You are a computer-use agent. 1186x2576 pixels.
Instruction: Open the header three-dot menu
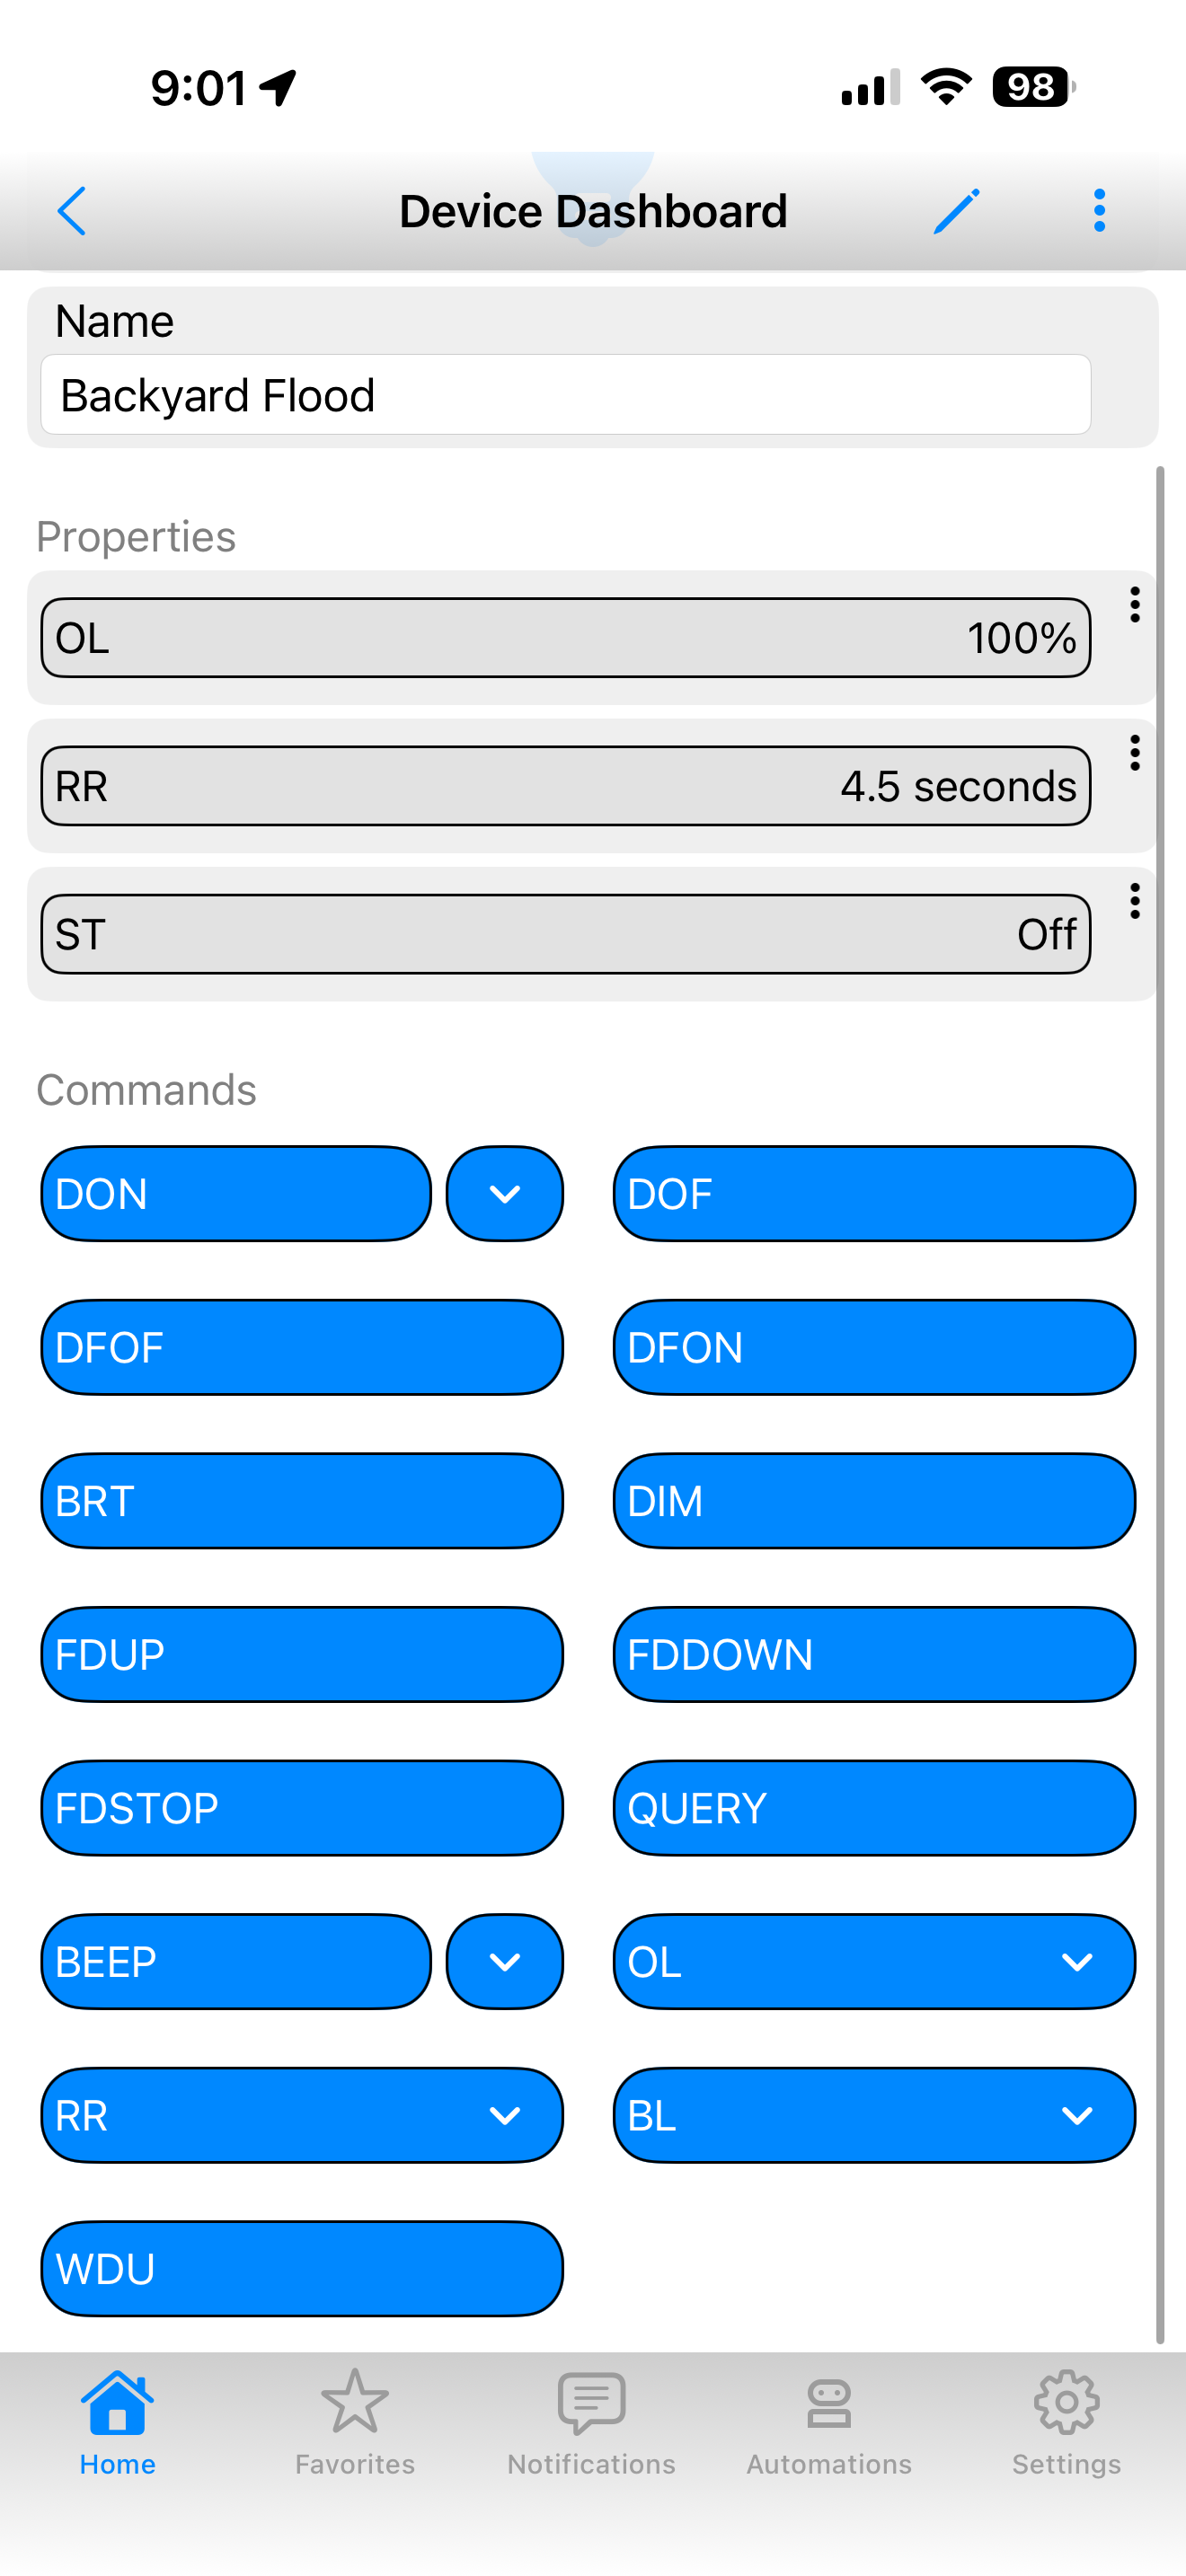pos(1099,211)
